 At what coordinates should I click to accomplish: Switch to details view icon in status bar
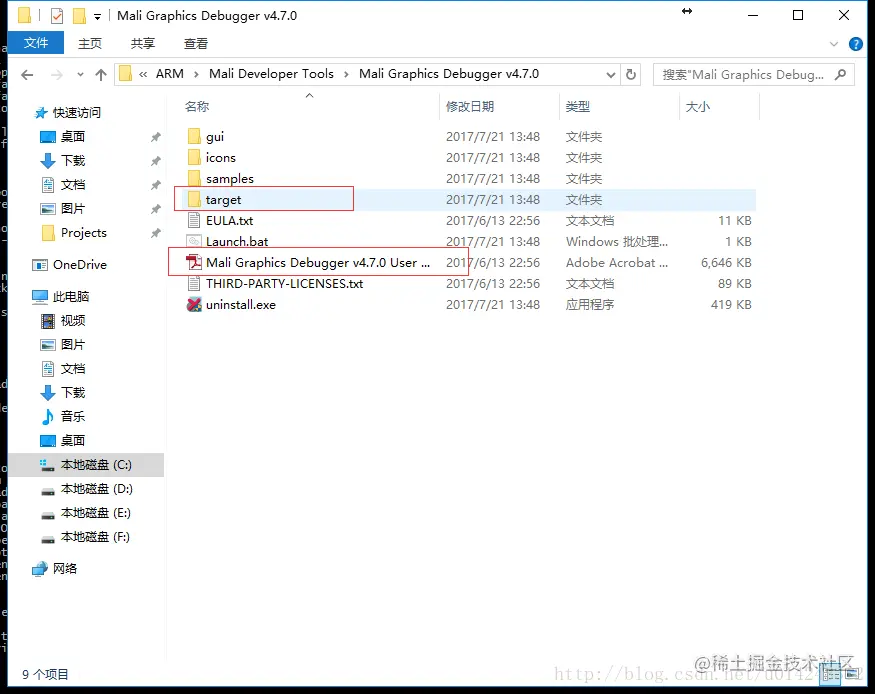[830, 676]
